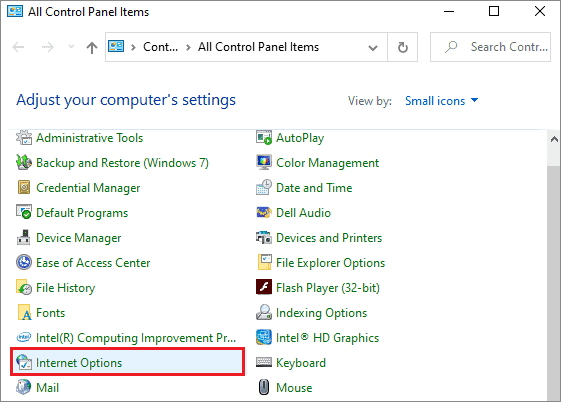The height and width of the screenshot is (402, 561).
Task: Click the Date and Time icon
Action: (264, 187)
